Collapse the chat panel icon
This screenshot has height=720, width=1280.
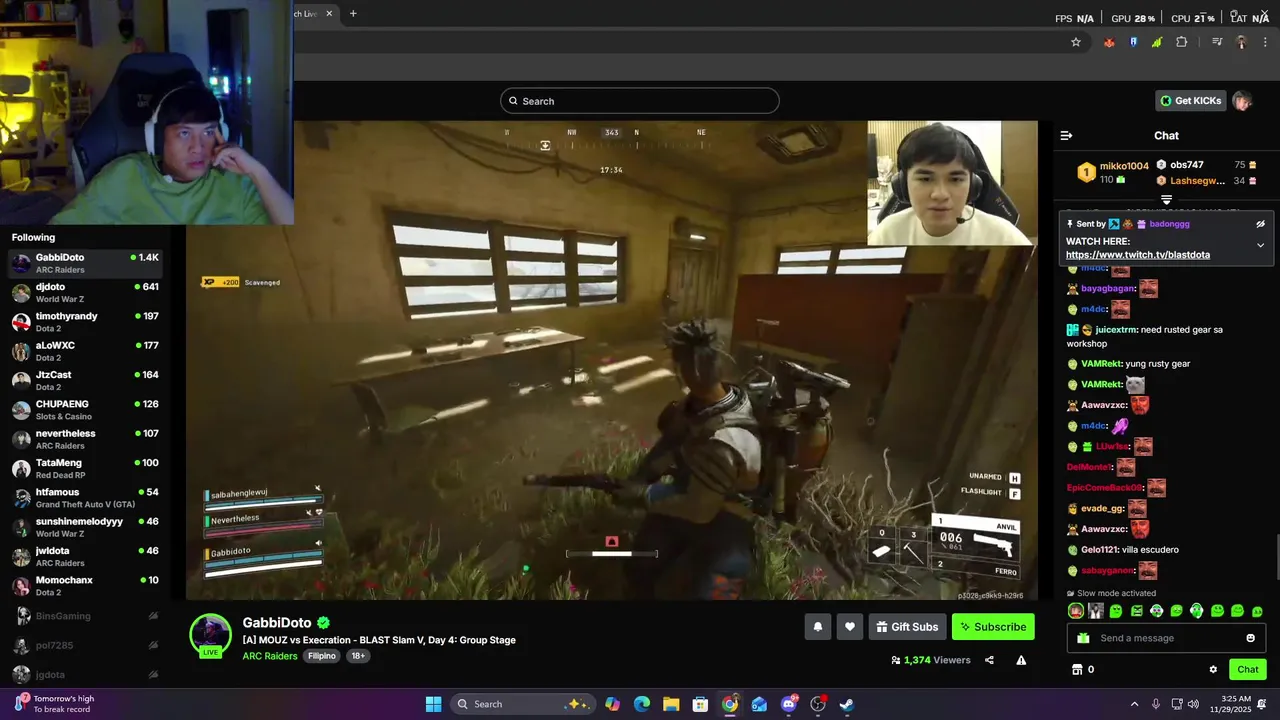pyautogui.click(x=1066, y=135)
